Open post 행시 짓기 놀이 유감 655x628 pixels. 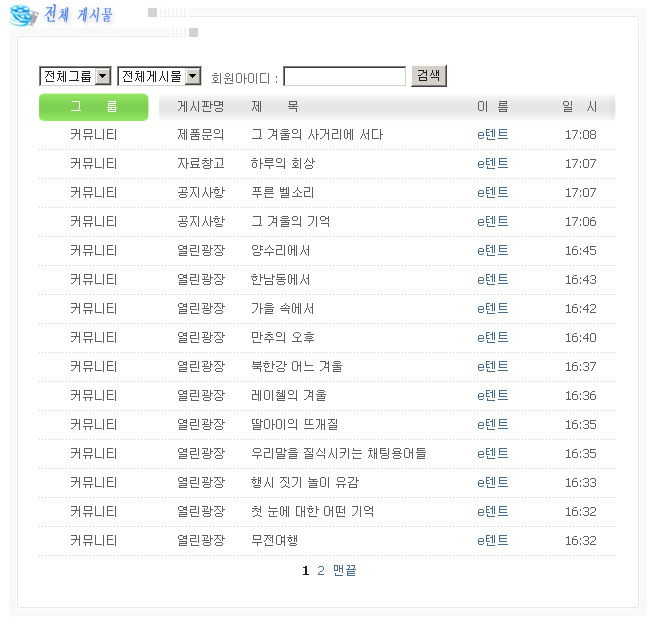[305, 483]
